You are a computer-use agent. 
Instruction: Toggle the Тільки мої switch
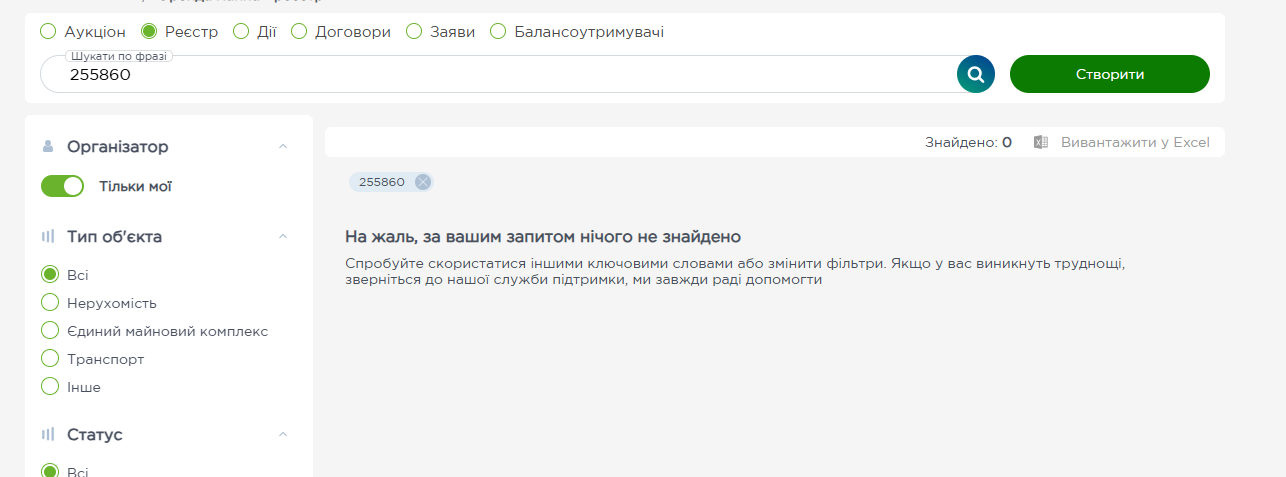point(62,186)
